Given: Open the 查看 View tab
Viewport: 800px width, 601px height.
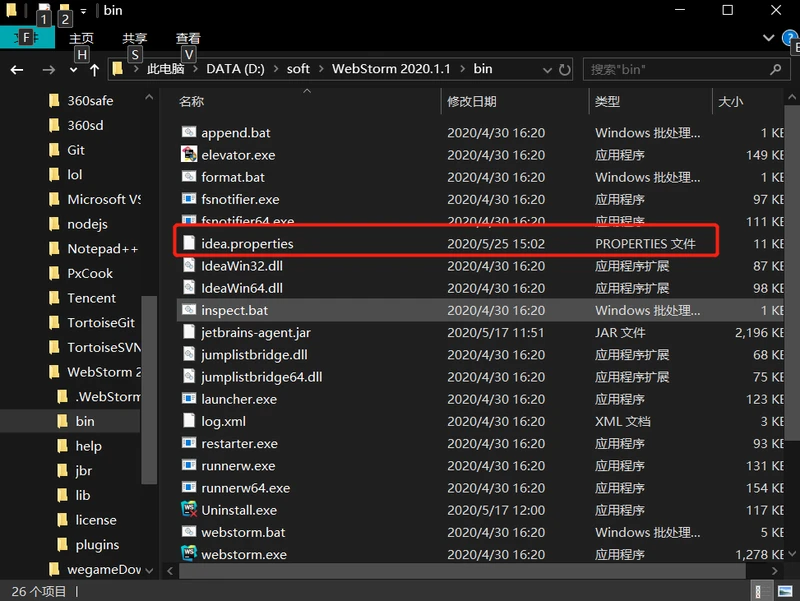Looking at the screenshot, I should click(188, 38).
